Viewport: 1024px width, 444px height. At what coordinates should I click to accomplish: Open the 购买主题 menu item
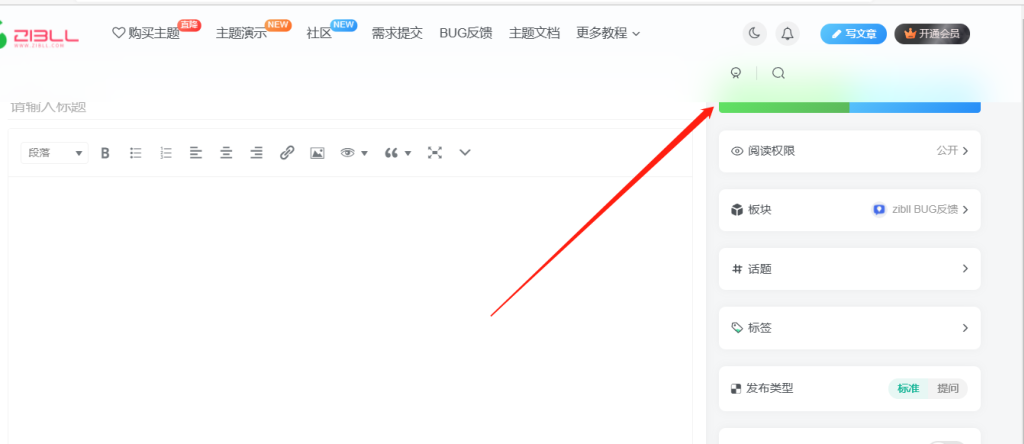tap(146, 33)
